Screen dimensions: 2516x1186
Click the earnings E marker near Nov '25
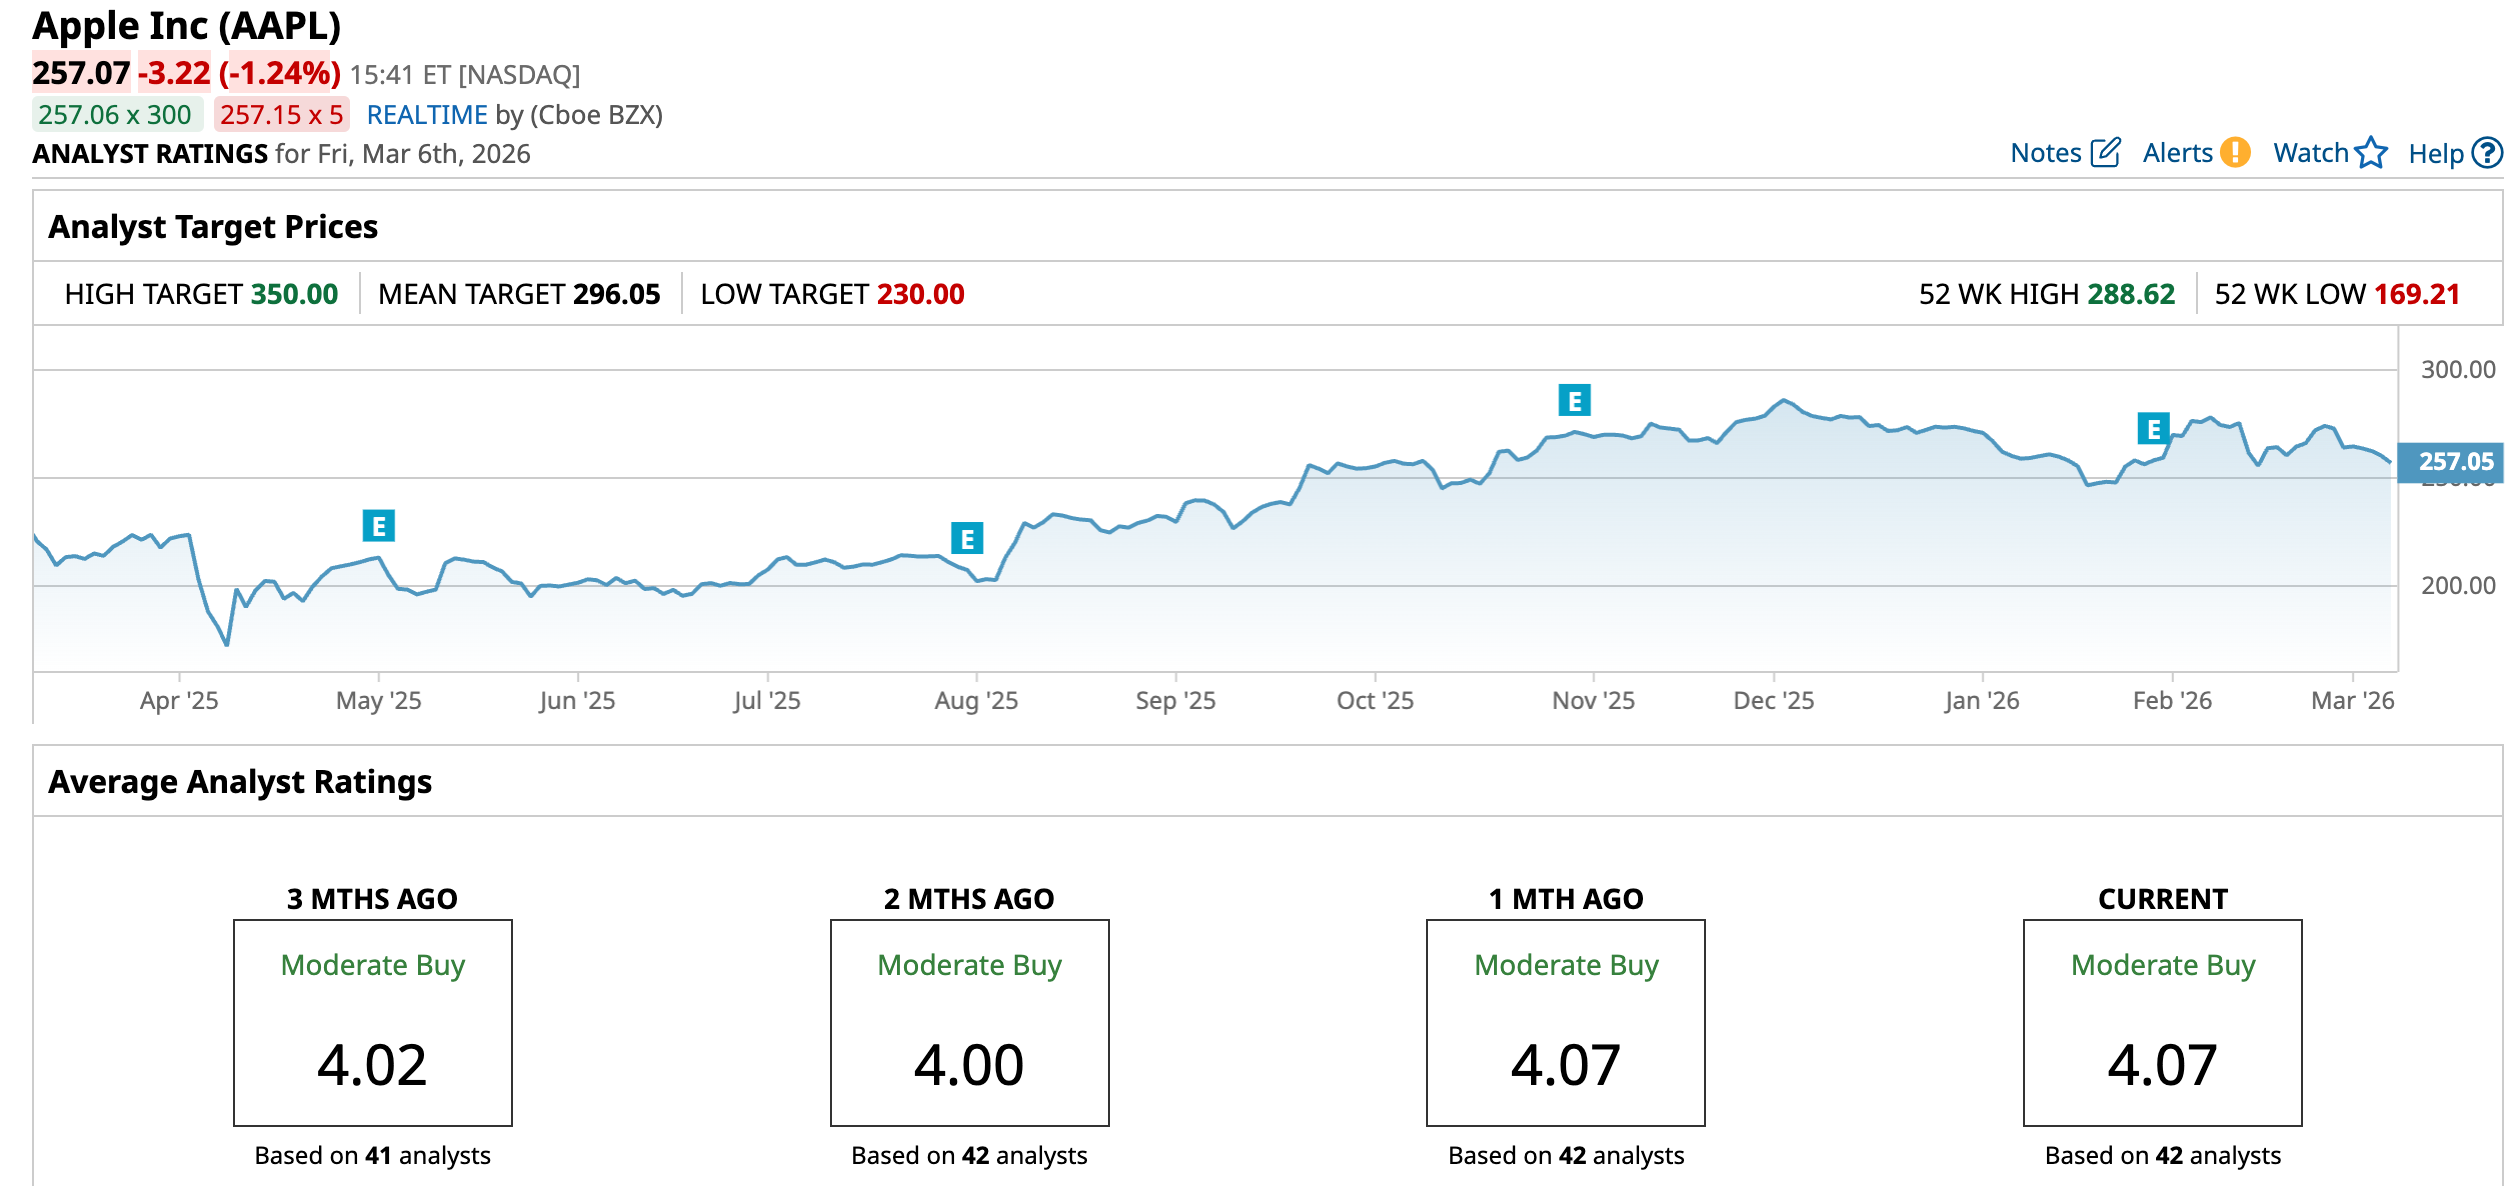point(1574,401)
